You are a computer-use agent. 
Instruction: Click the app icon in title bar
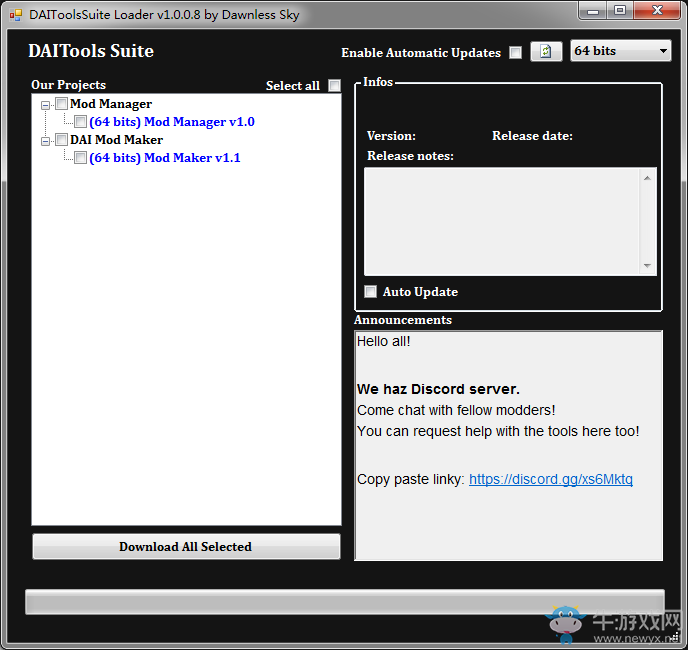pyautogui.click(x=16, y=15)
